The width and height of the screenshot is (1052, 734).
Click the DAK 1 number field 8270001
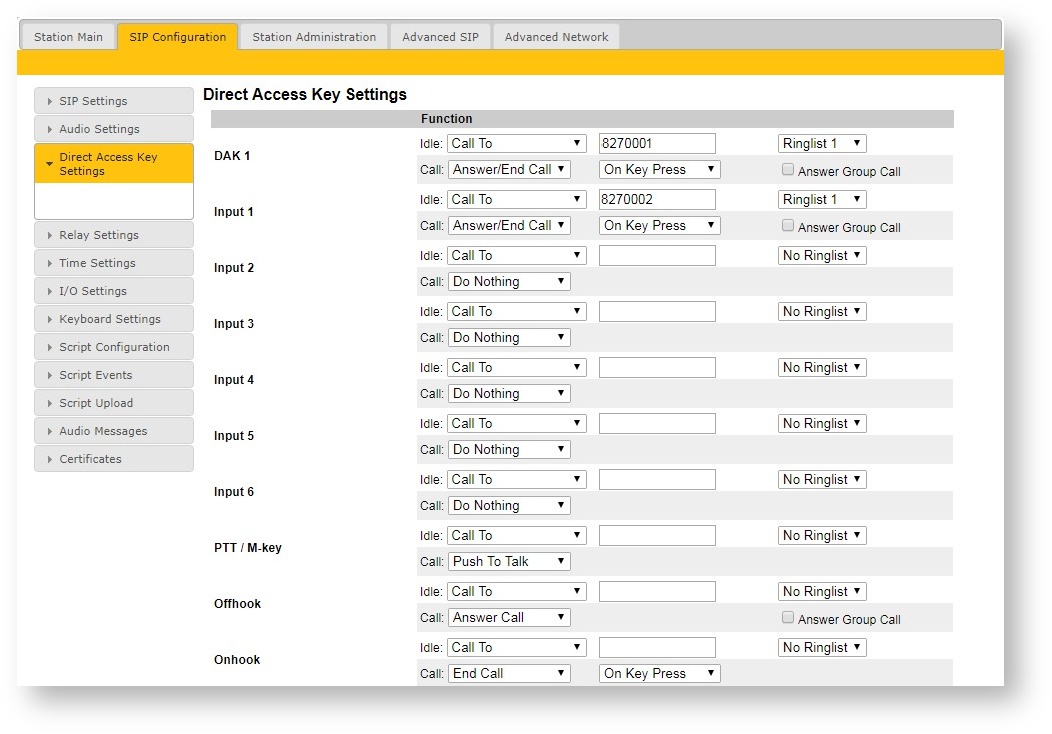coord(657,143)
